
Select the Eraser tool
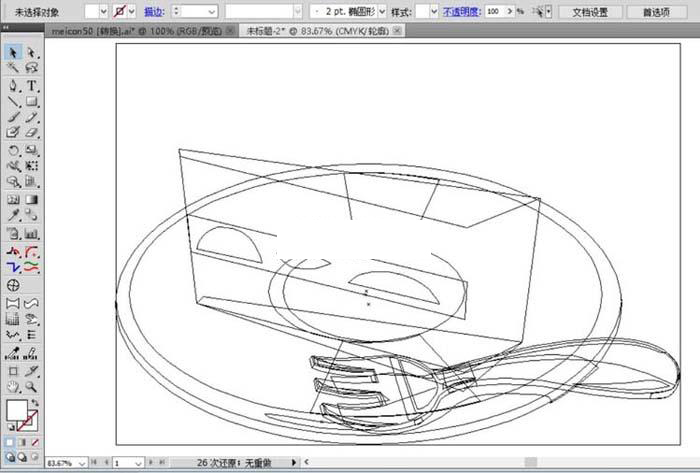[31, 132]
